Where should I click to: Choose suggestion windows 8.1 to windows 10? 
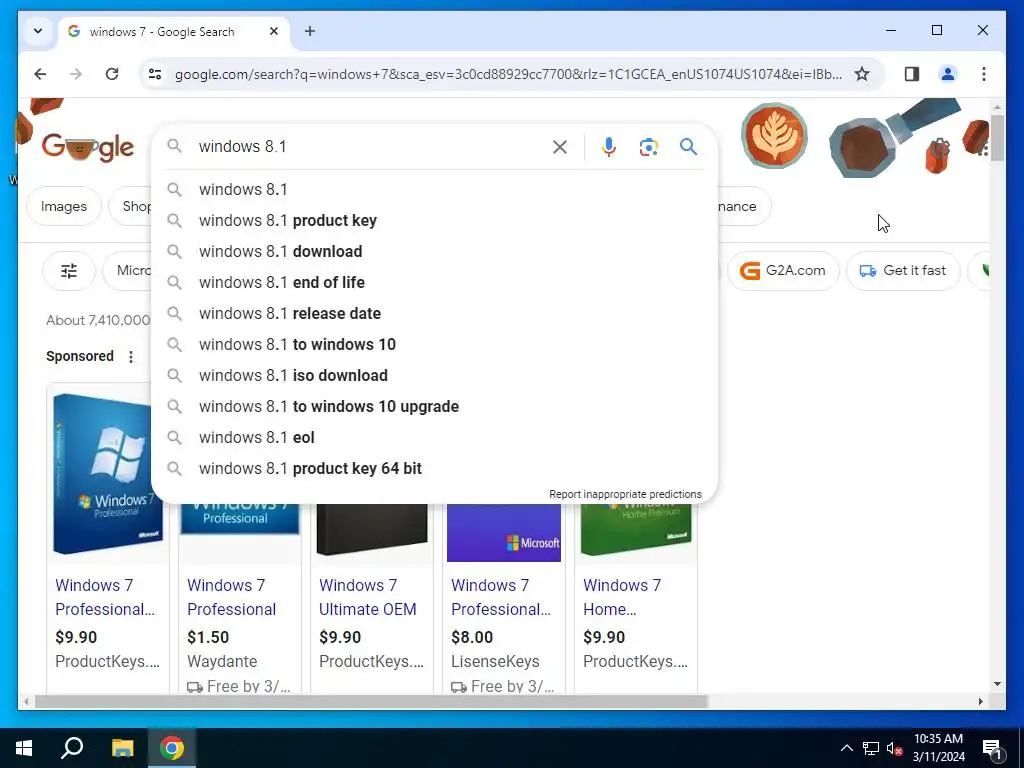coord(434,345)
